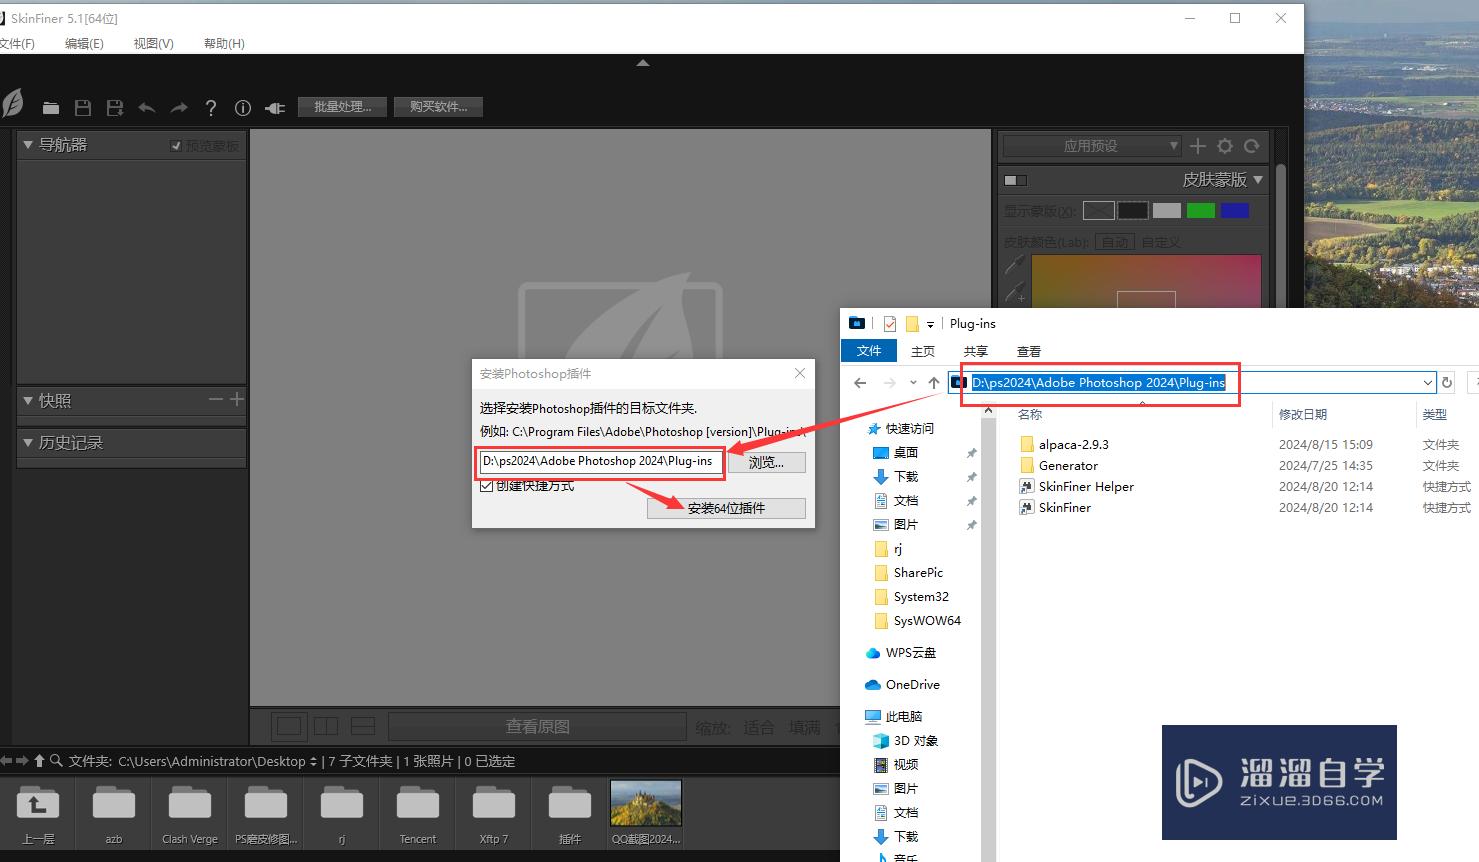Viewport: 1479px width, 862px height.
Task: Refresh the Explorer address bar location
Action: 1447,383
